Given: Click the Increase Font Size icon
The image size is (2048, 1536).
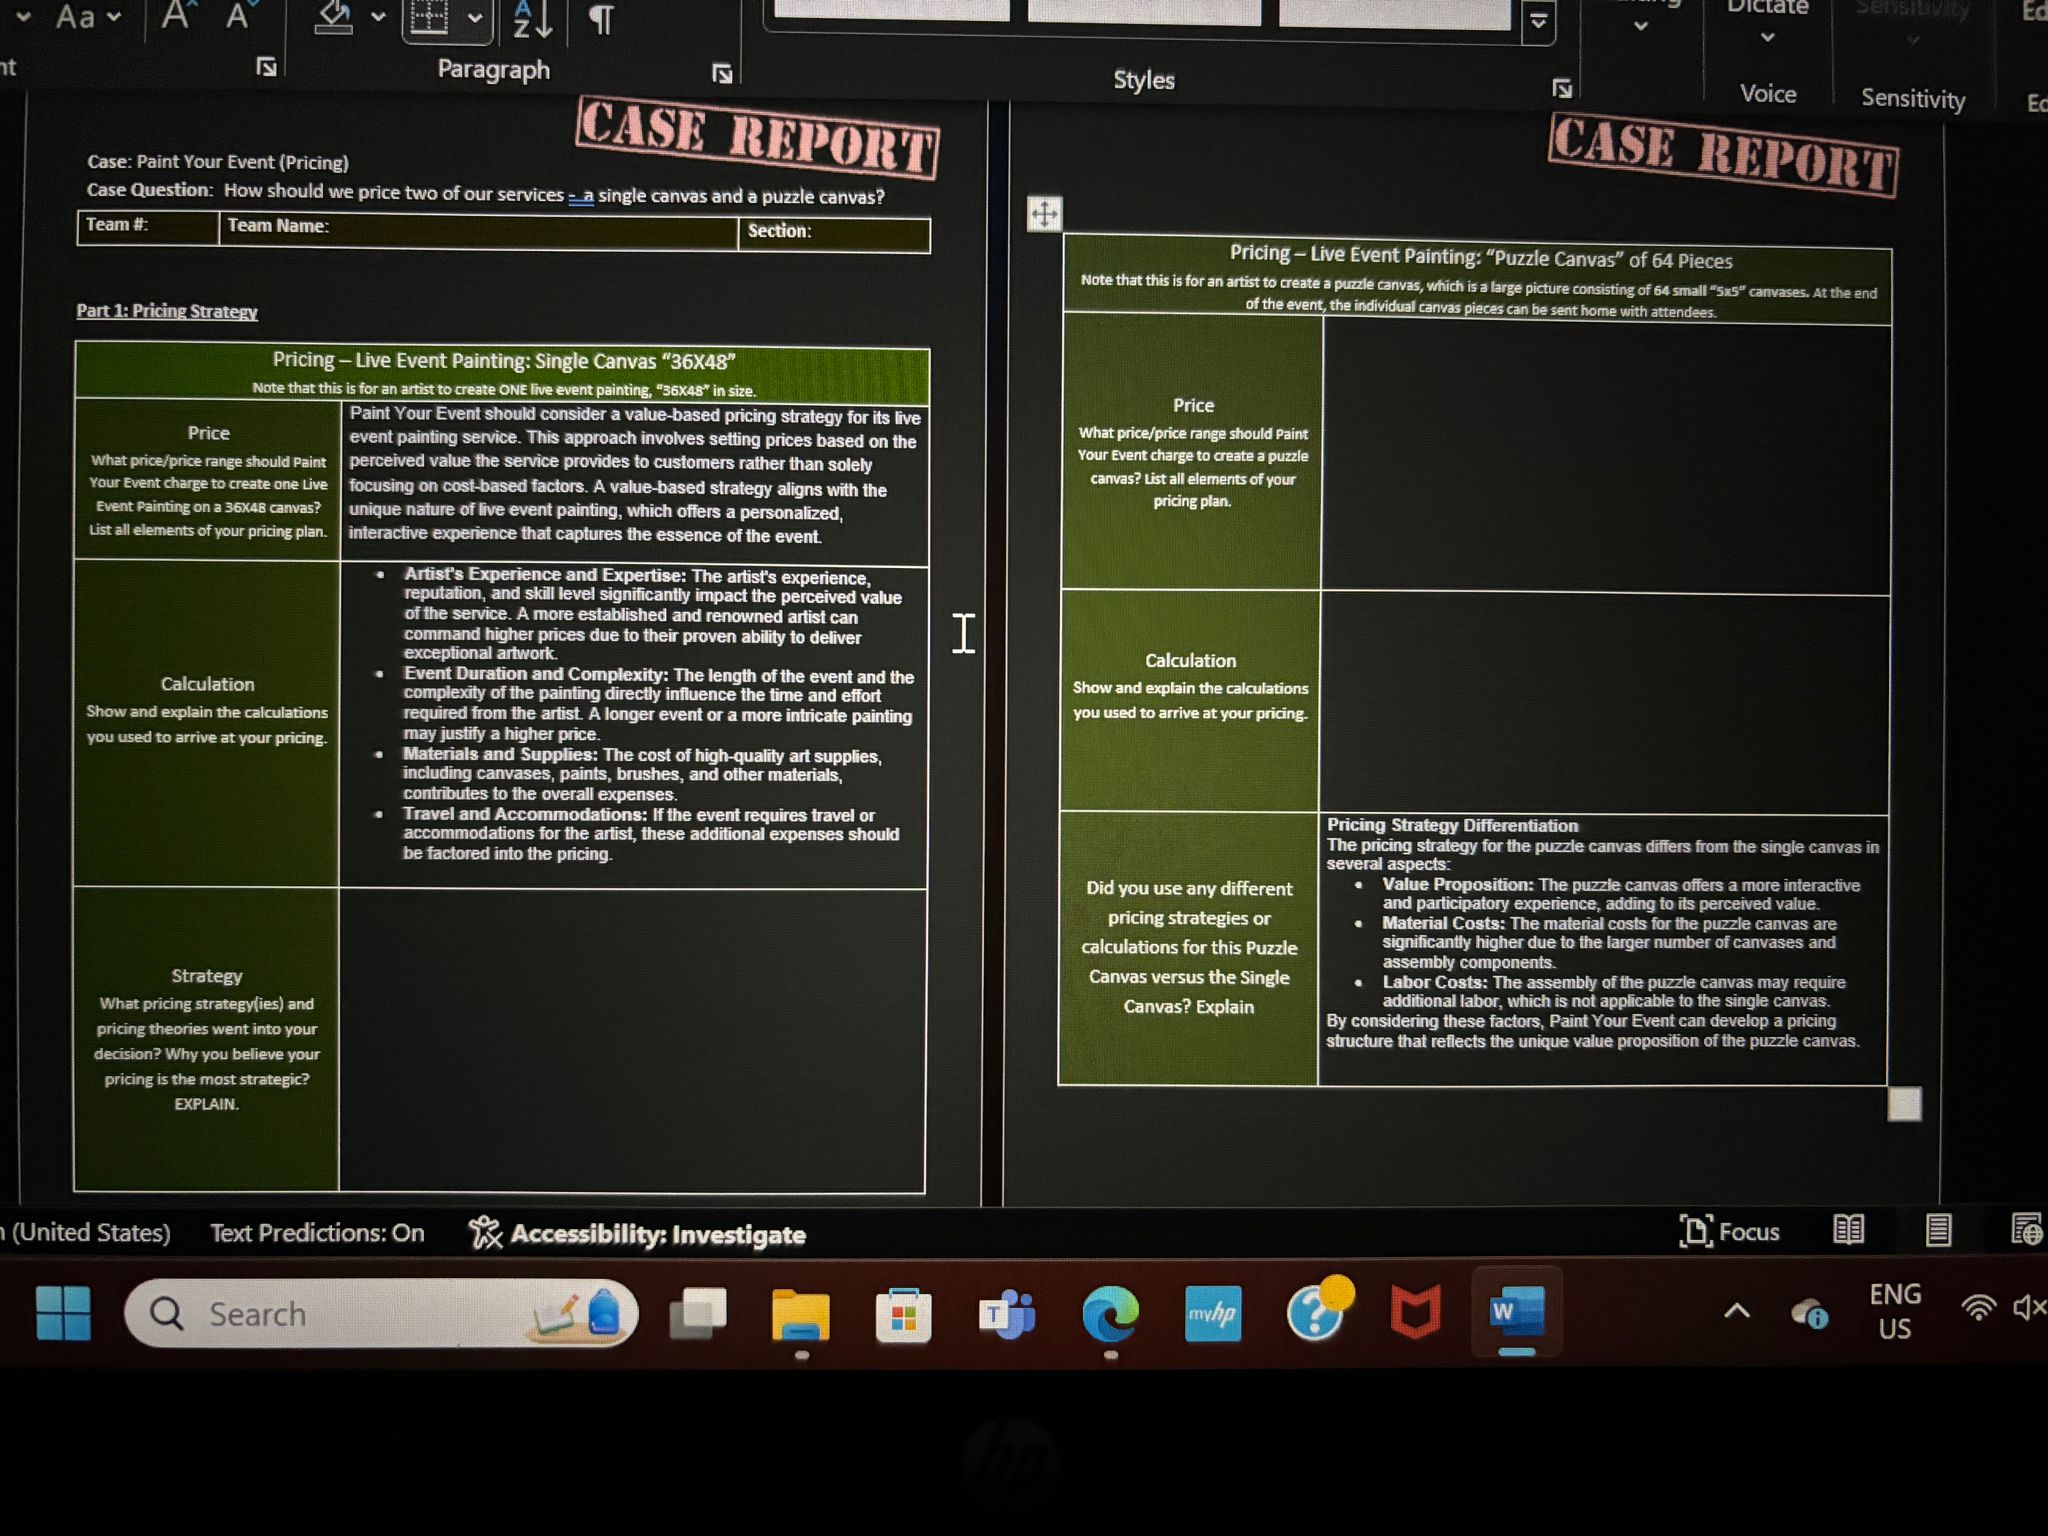Looking at the screenshot, I should click(x=175, y=14).
